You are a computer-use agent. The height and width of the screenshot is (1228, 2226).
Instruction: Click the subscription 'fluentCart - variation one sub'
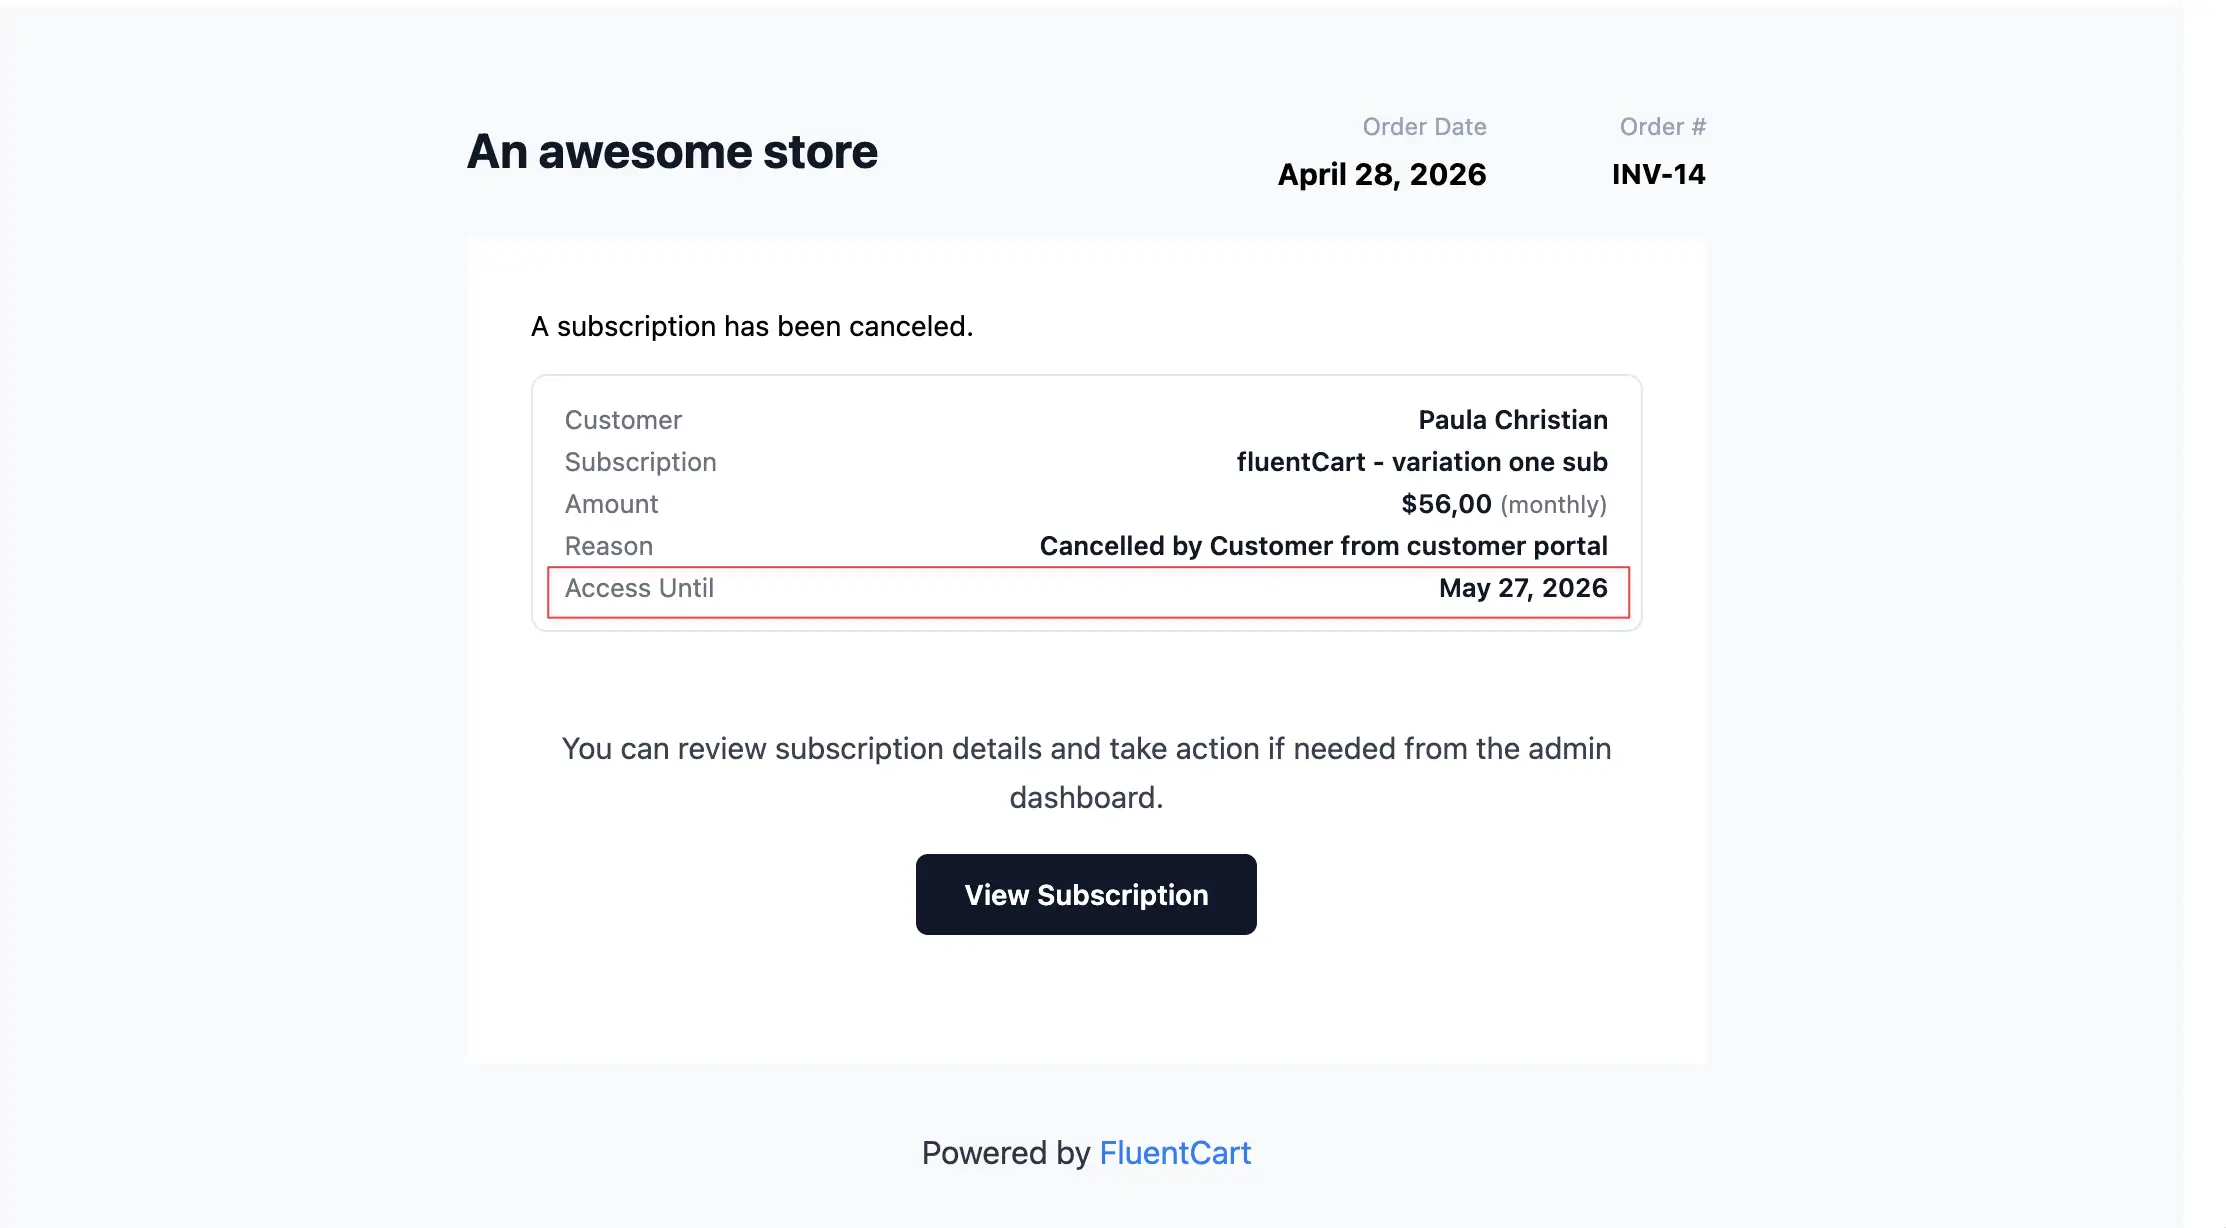point(1422,461)
